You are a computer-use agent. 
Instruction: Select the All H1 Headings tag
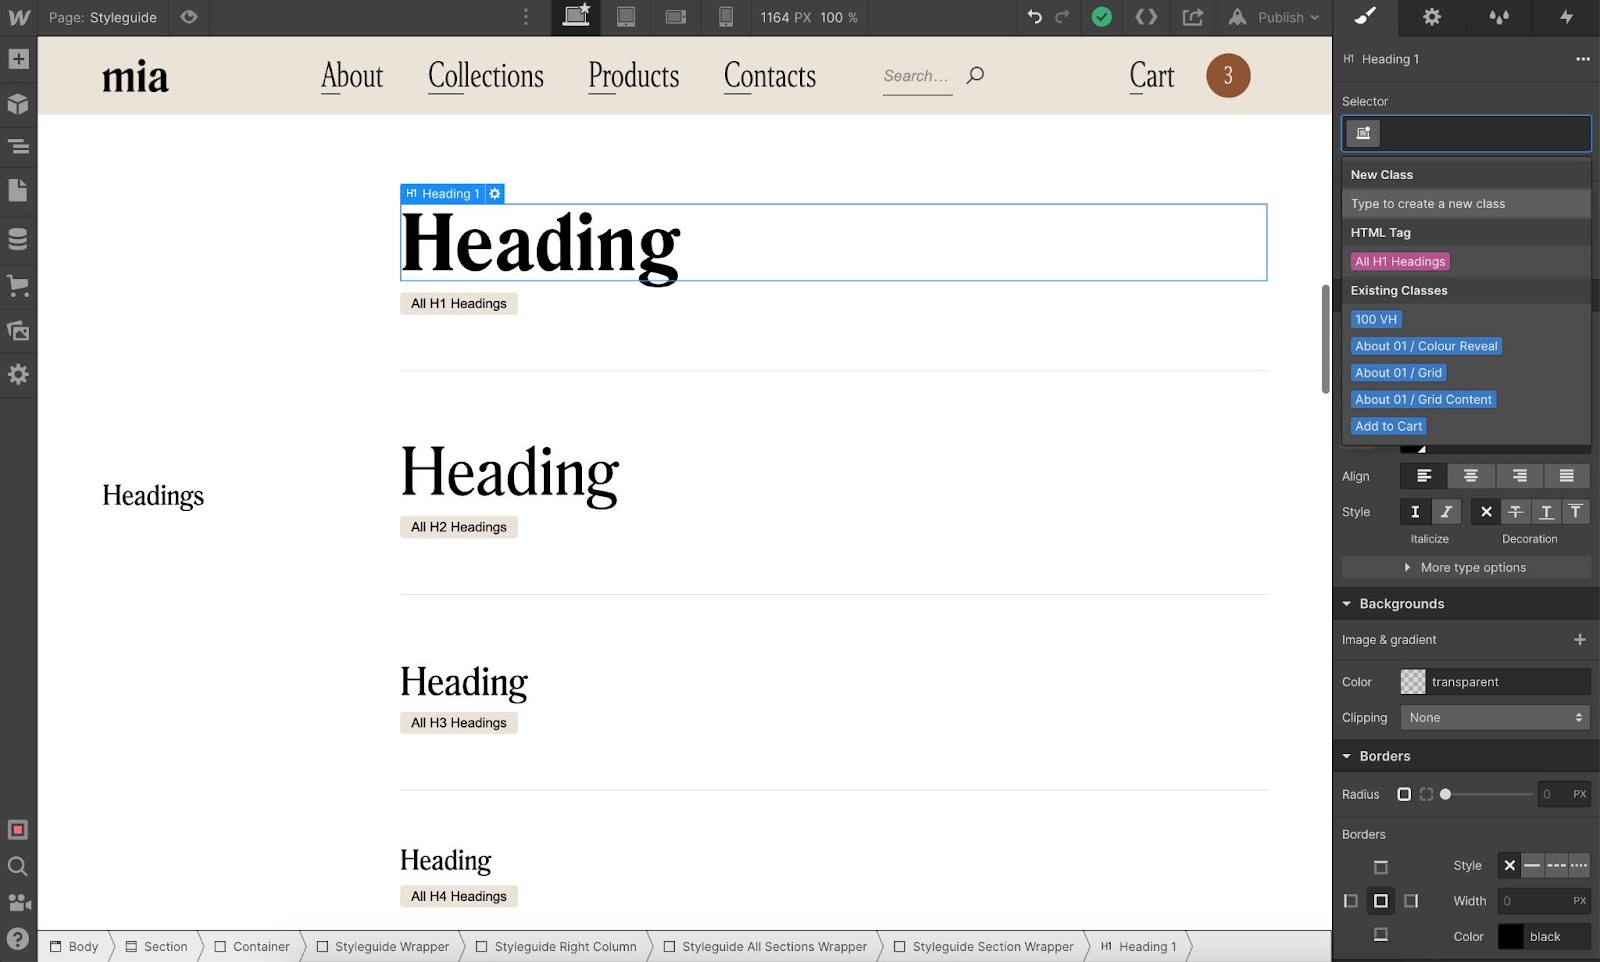click(x=1400, y=262)
